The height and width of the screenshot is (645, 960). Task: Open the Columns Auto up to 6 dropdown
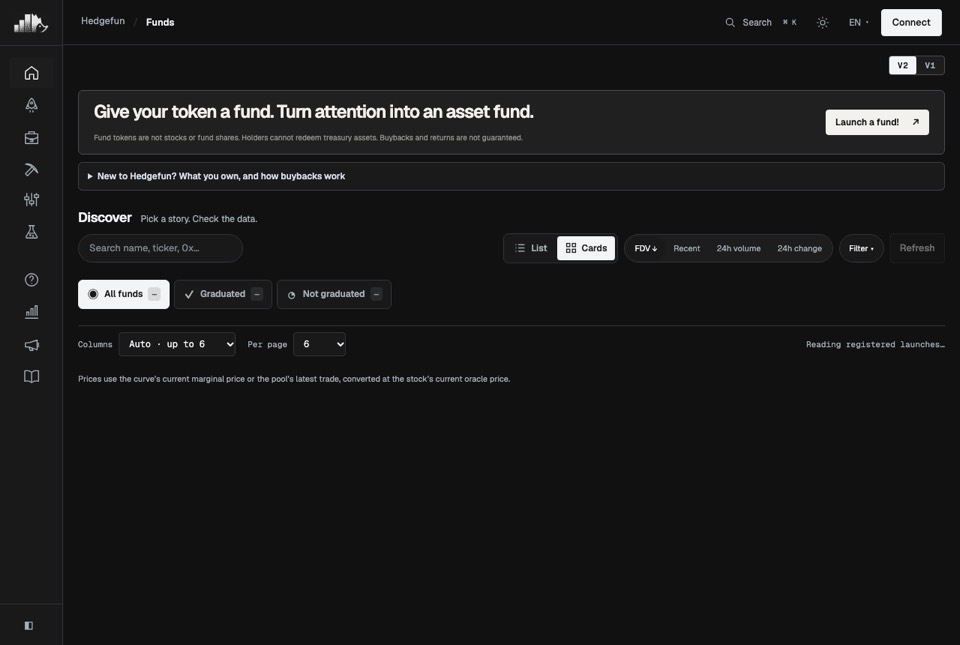tap(177, 344)
